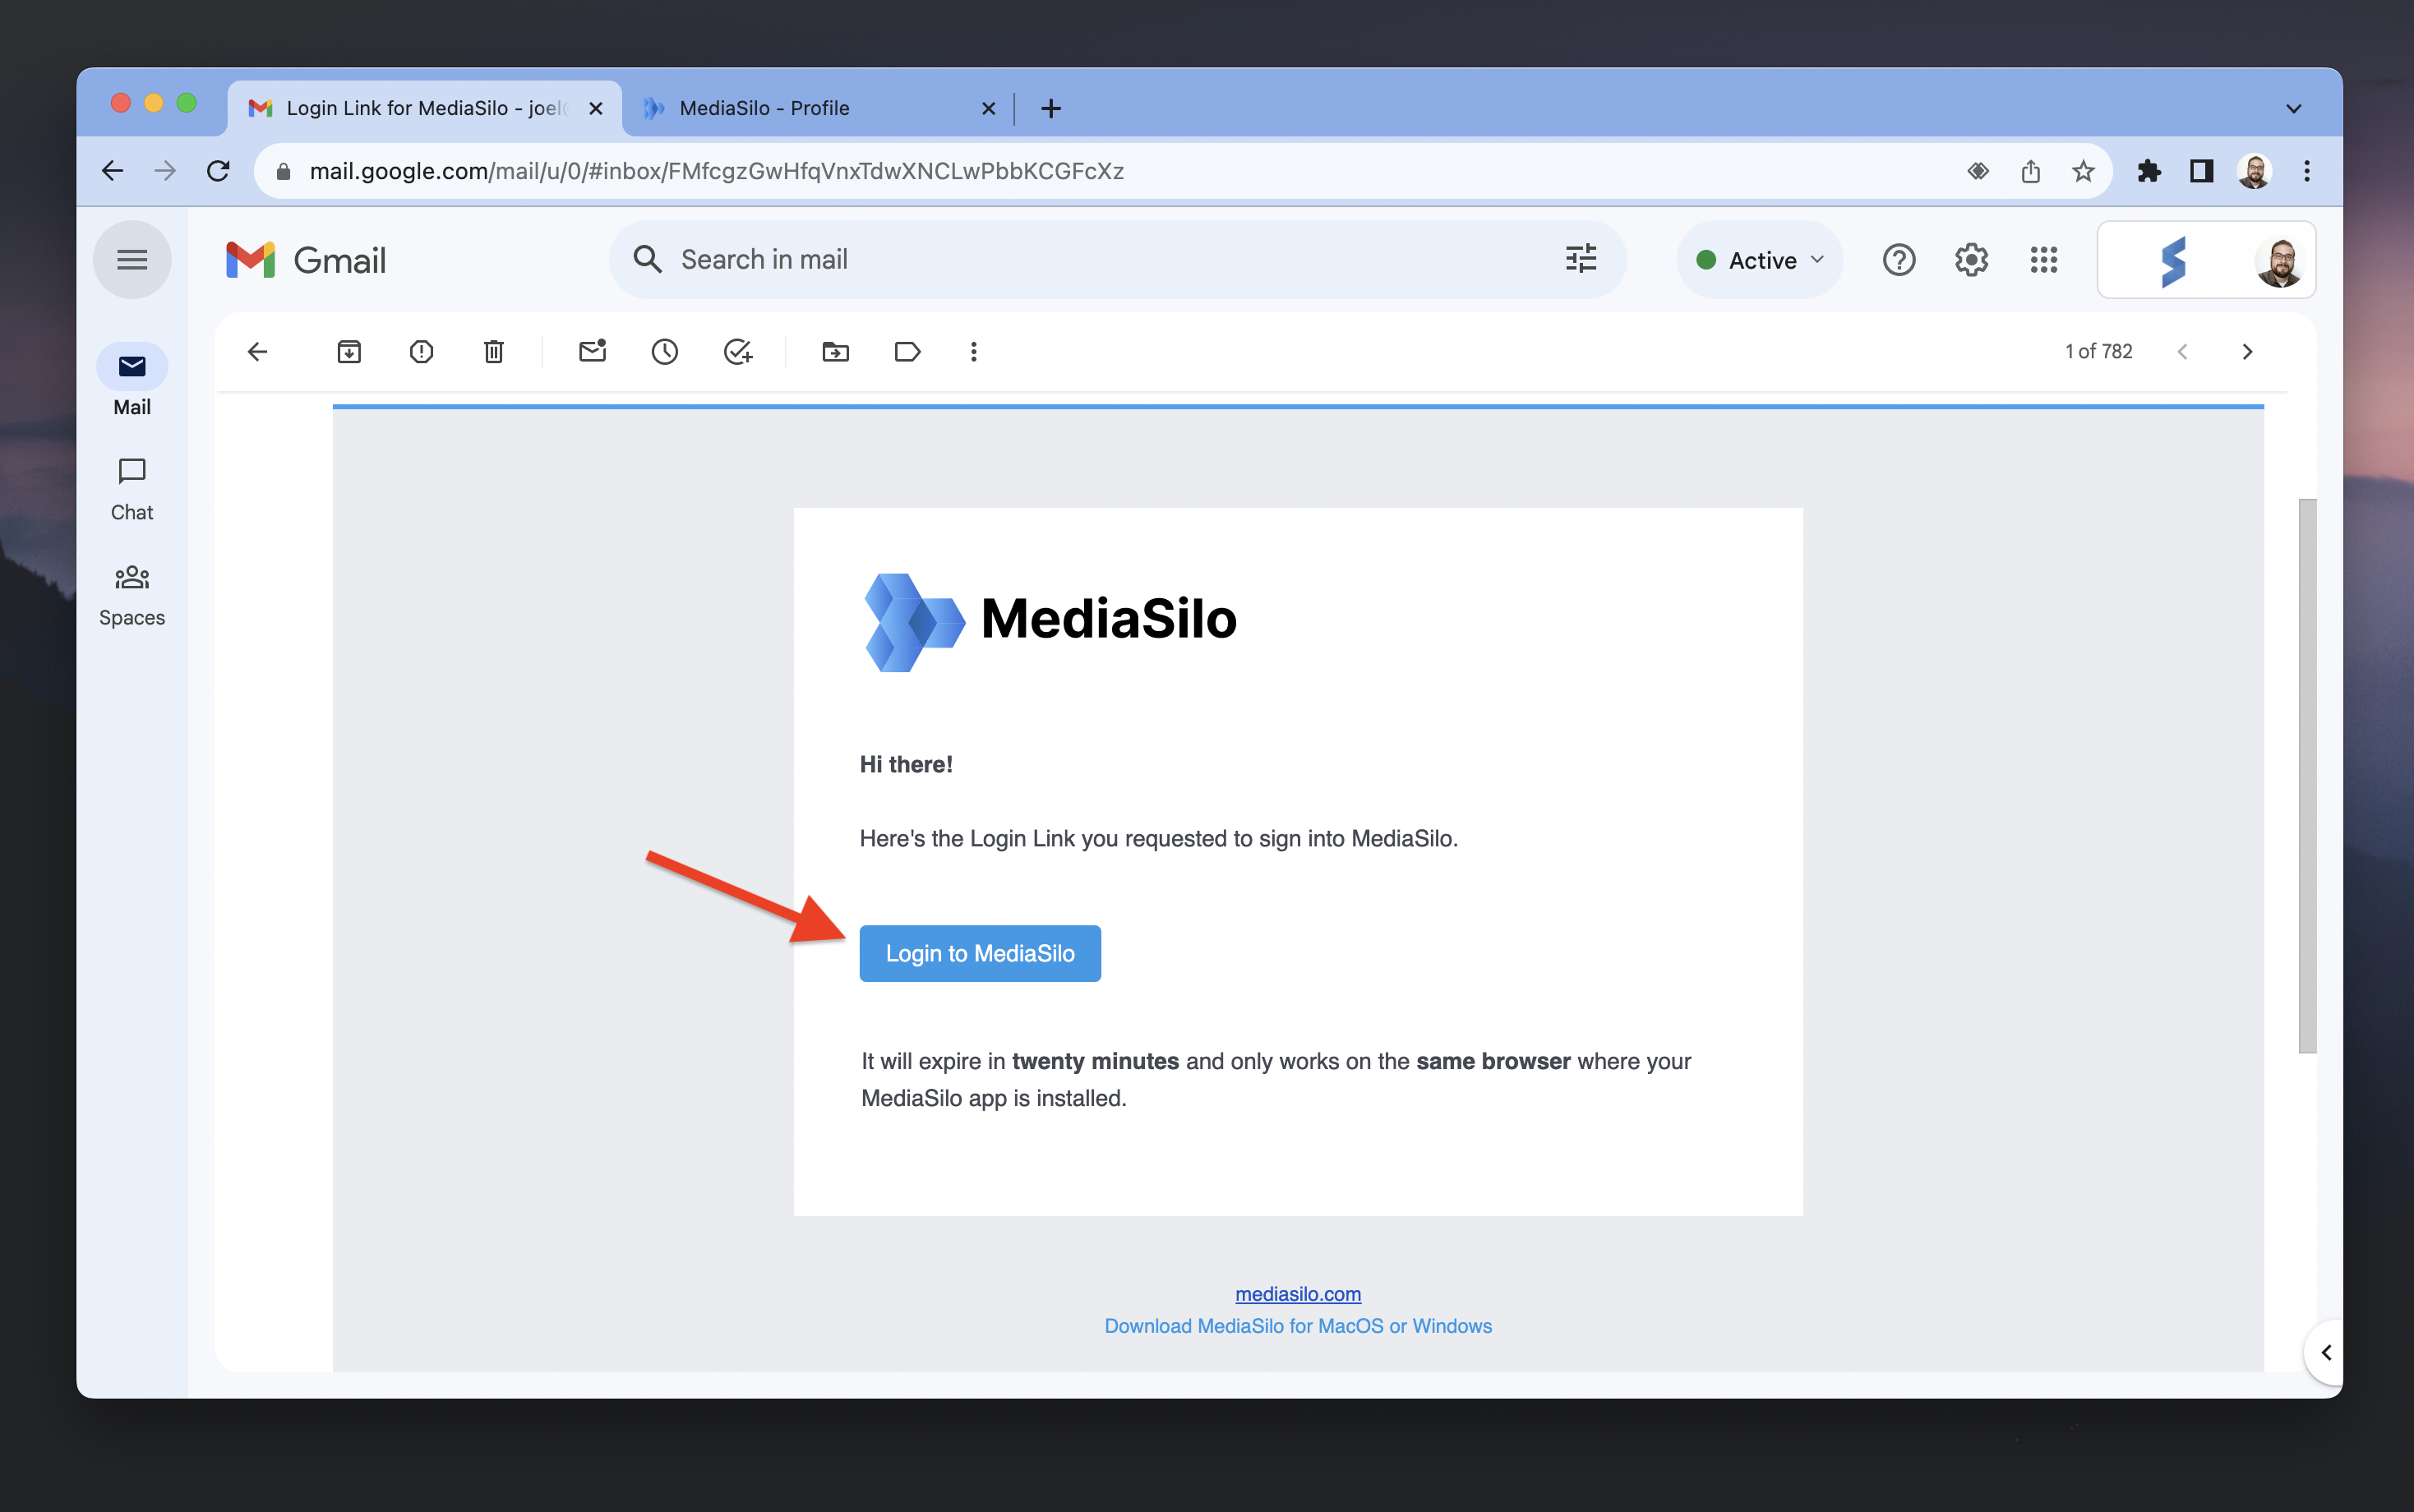Open Active status dropdown
2414x1512 pixels.
pyautogui.click(x=1759, y=260)
